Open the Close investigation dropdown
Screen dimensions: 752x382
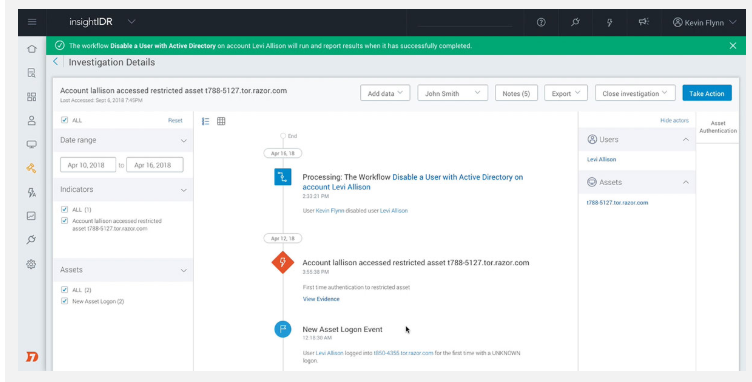coord(635,93)
